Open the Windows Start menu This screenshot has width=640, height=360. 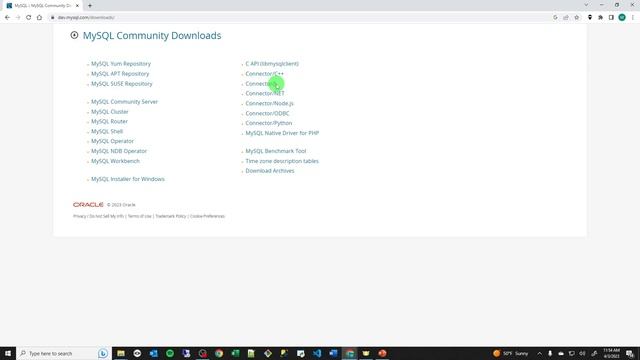[8, 353]
